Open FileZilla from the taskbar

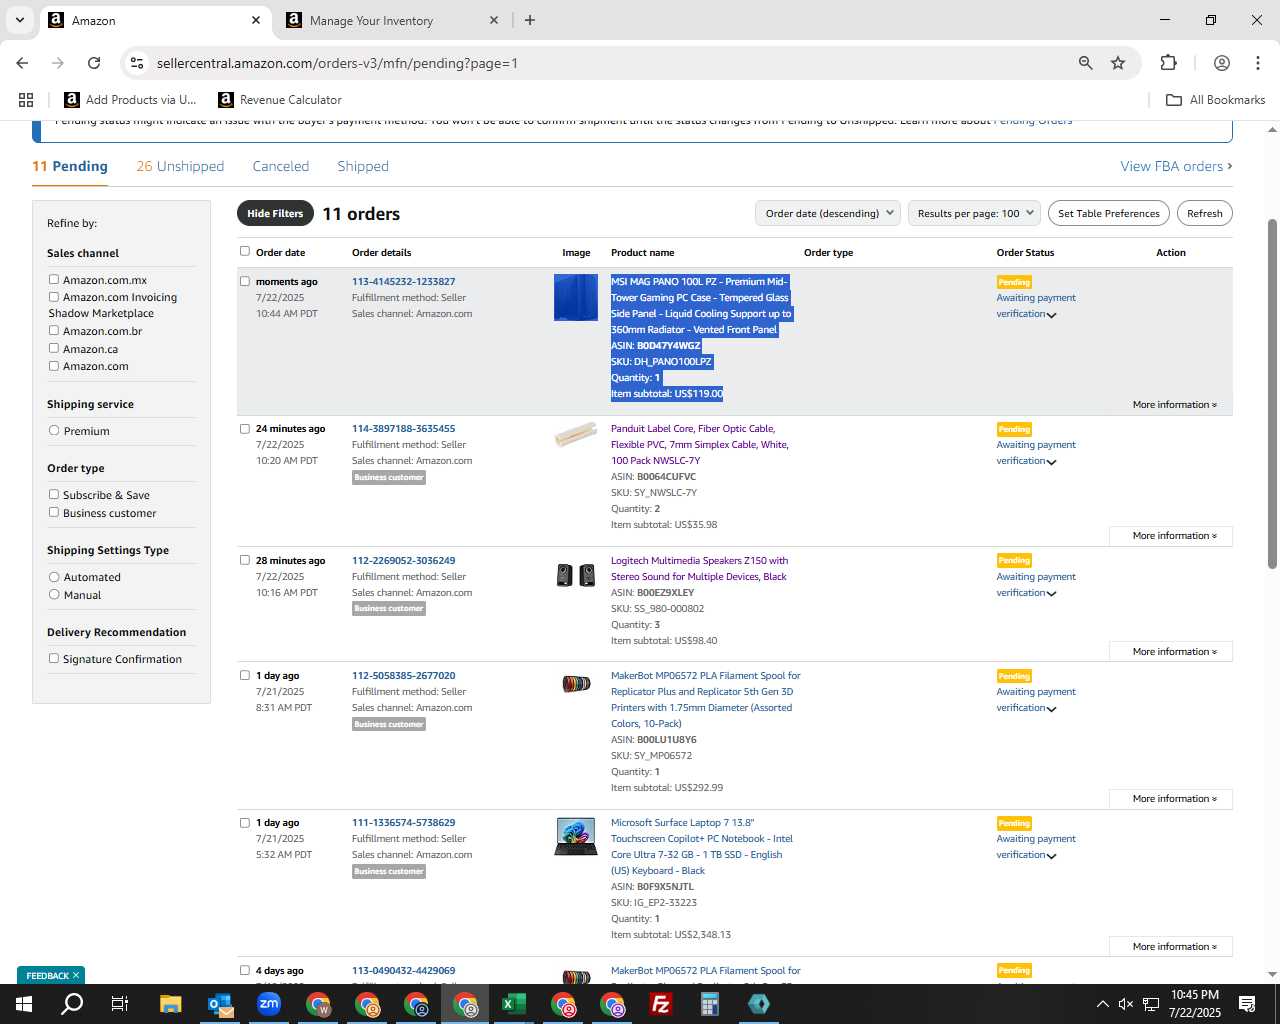(661, 1004)
